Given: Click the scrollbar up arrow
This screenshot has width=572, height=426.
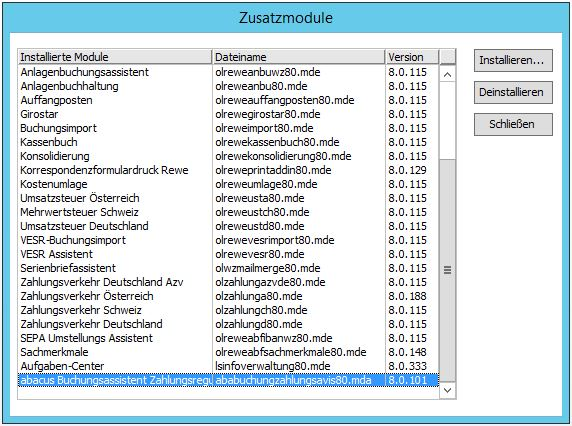Looking at the screenshot, I should click(447, 75).
